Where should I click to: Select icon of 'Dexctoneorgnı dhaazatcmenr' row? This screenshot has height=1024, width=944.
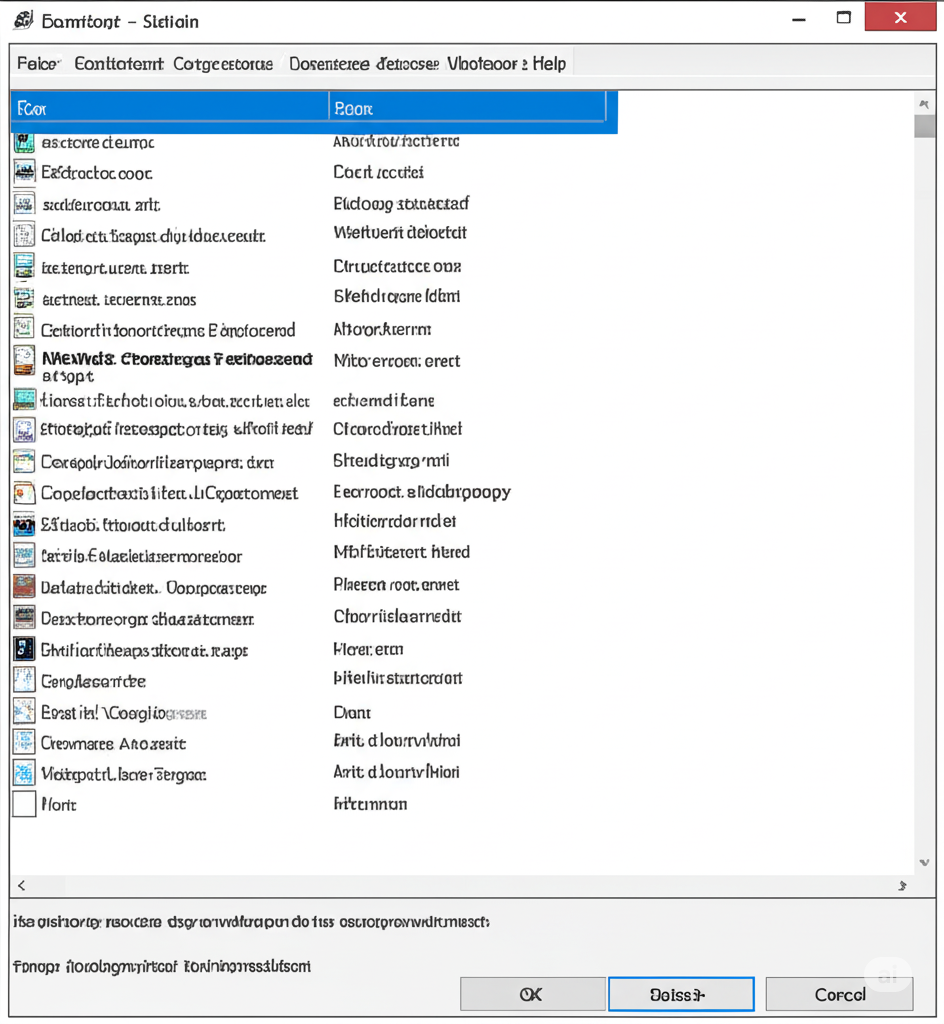(x=24, y=617)
